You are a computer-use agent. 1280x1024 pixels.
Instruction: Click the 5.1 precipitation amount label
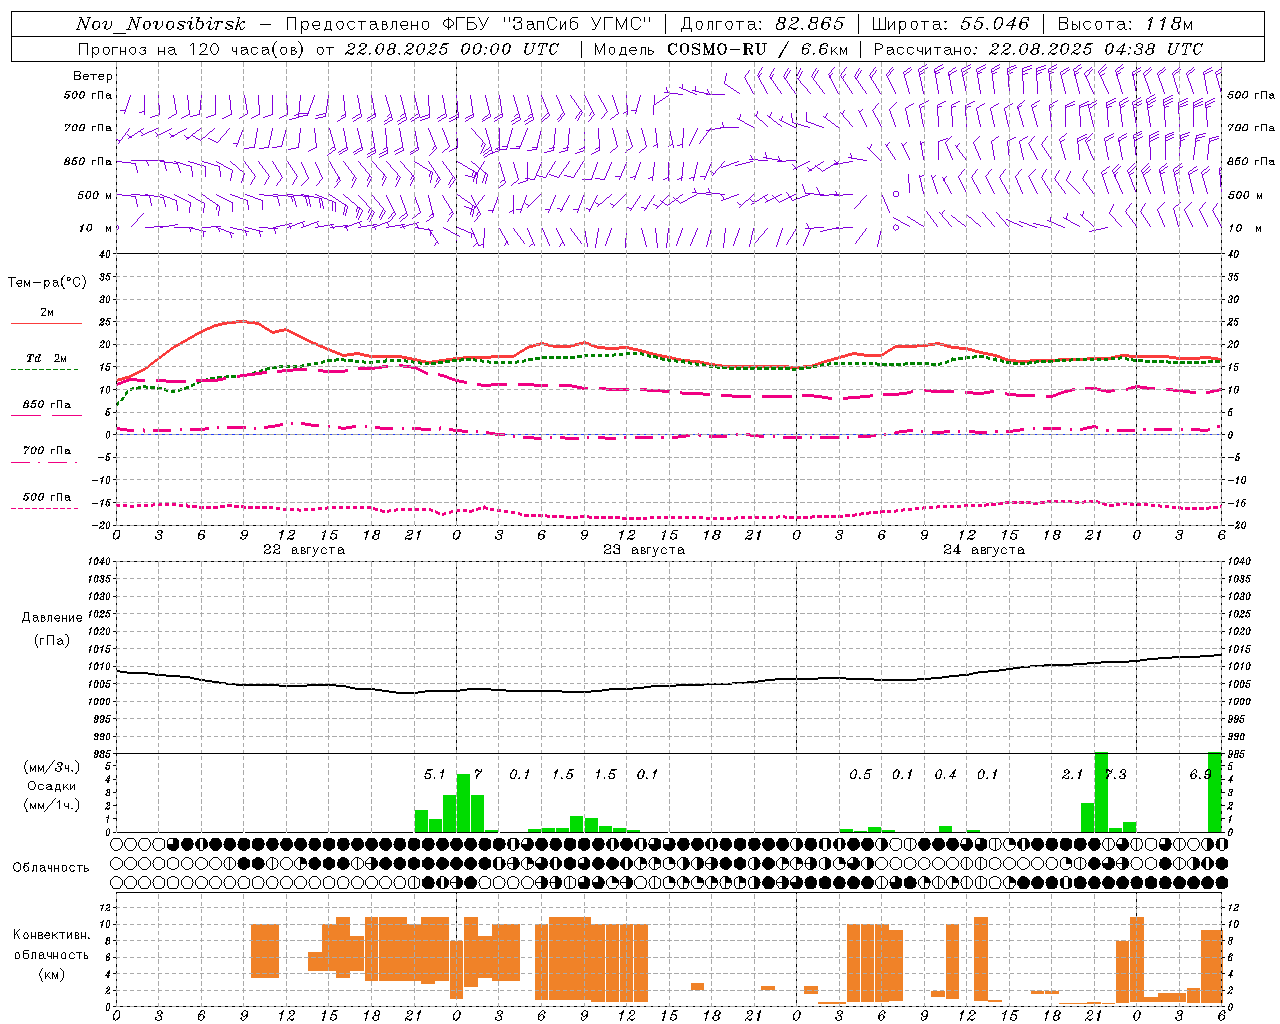[434, 774]
